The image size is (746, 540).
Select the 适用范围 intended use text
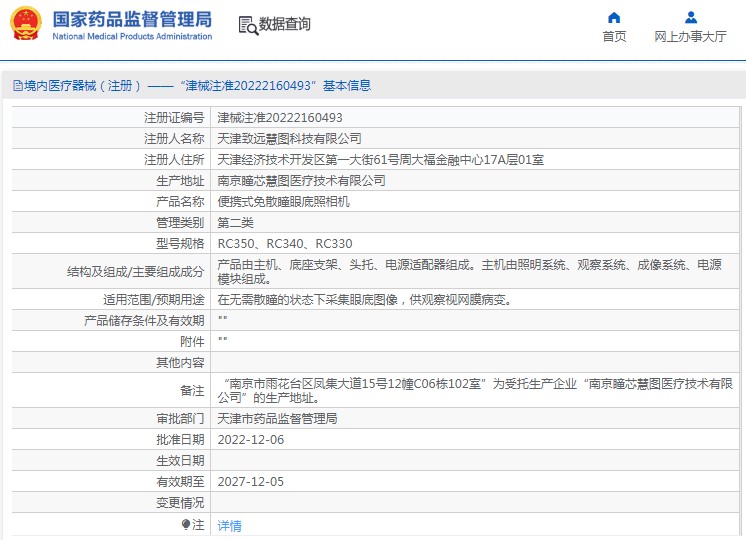(365, 300)
